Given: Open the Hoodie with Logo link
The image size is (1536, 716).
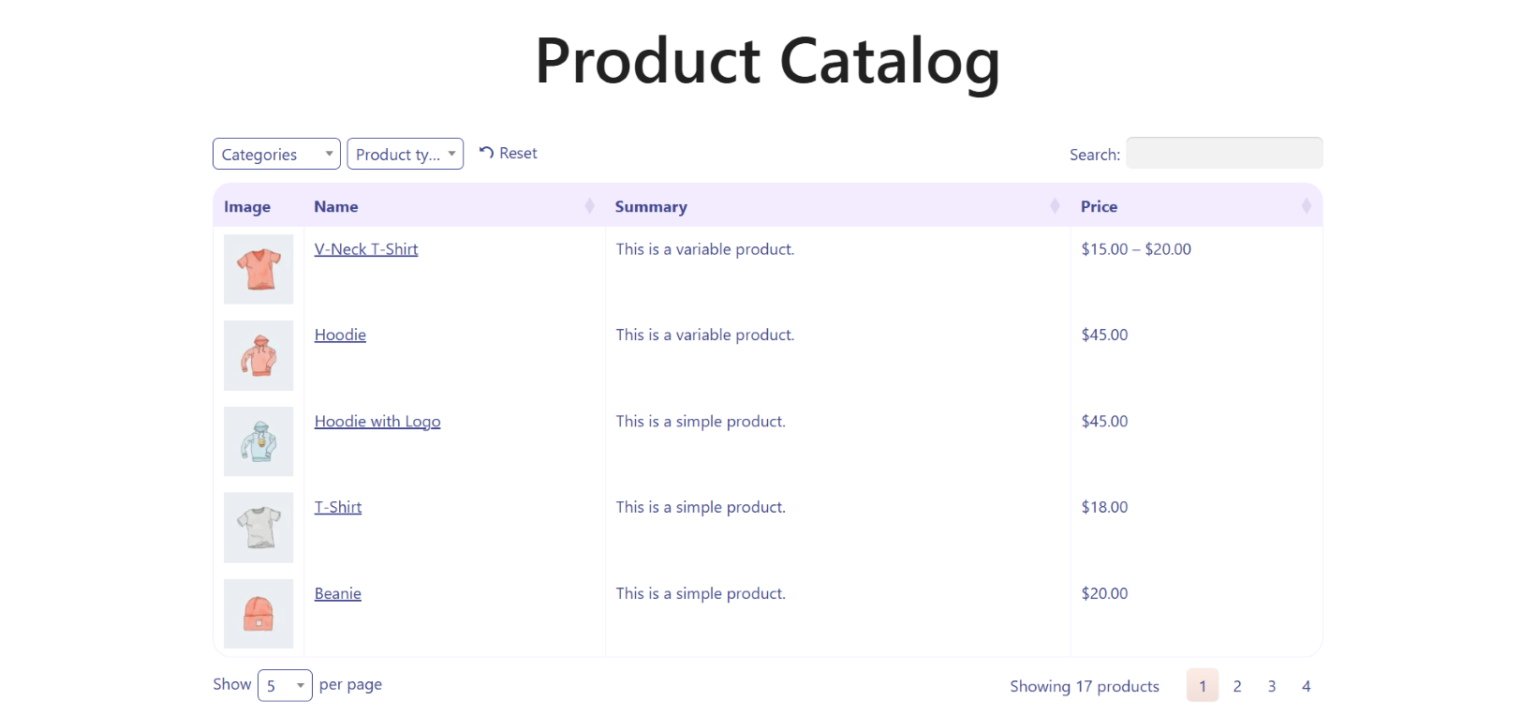Looking at the screenshot, I should (x=377, y=421).
